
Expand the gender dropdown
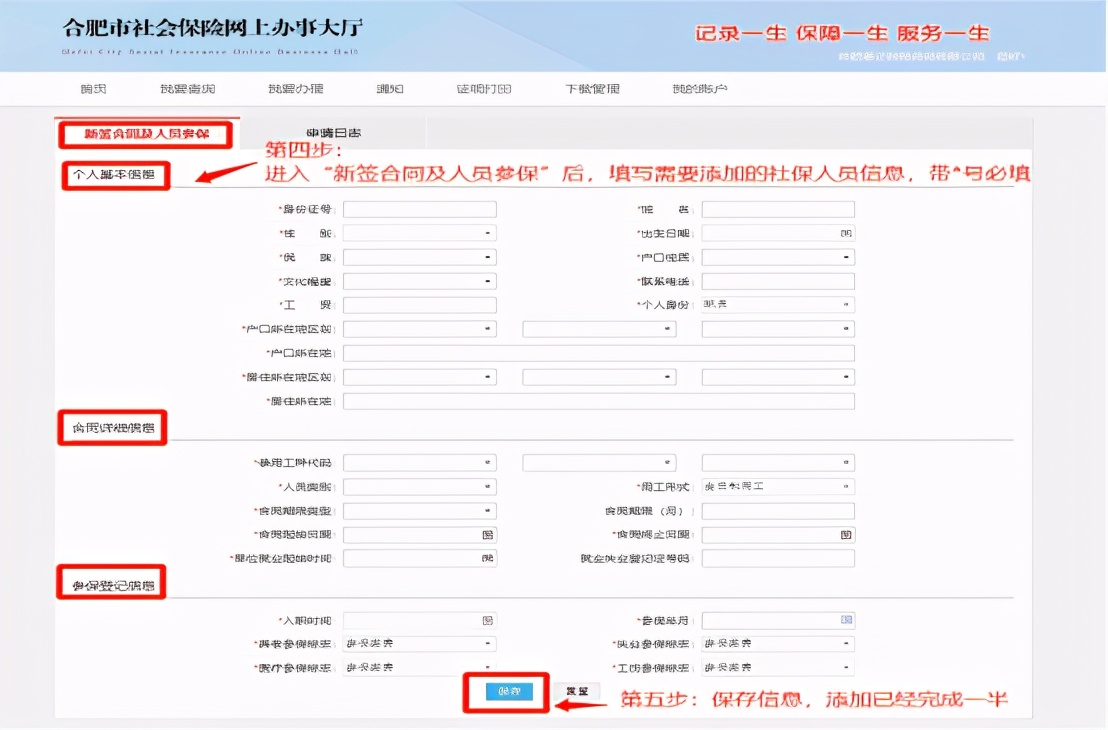point(420,233)
